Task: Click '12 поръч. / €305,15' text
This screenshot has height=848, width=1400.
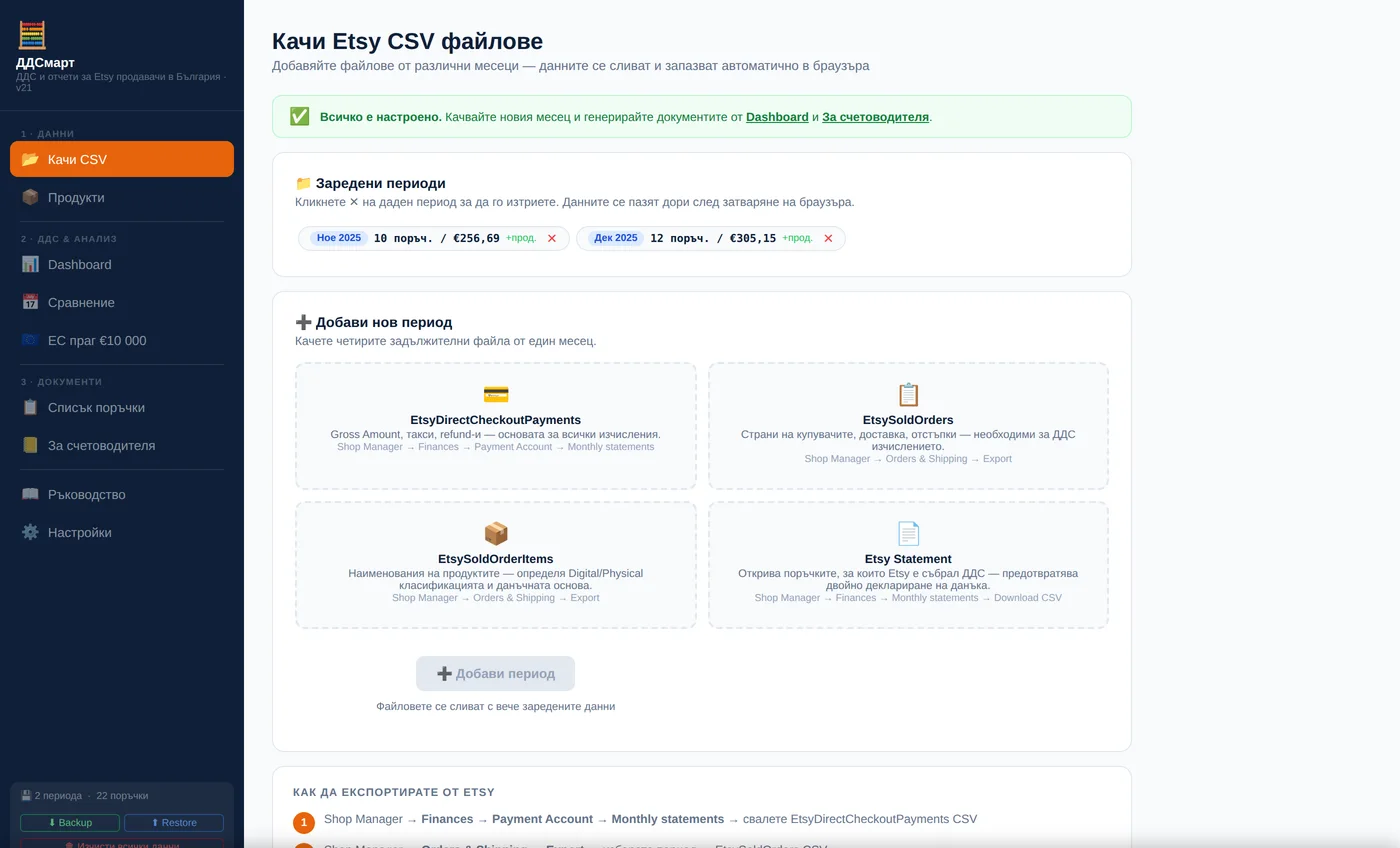Action: 713,238
